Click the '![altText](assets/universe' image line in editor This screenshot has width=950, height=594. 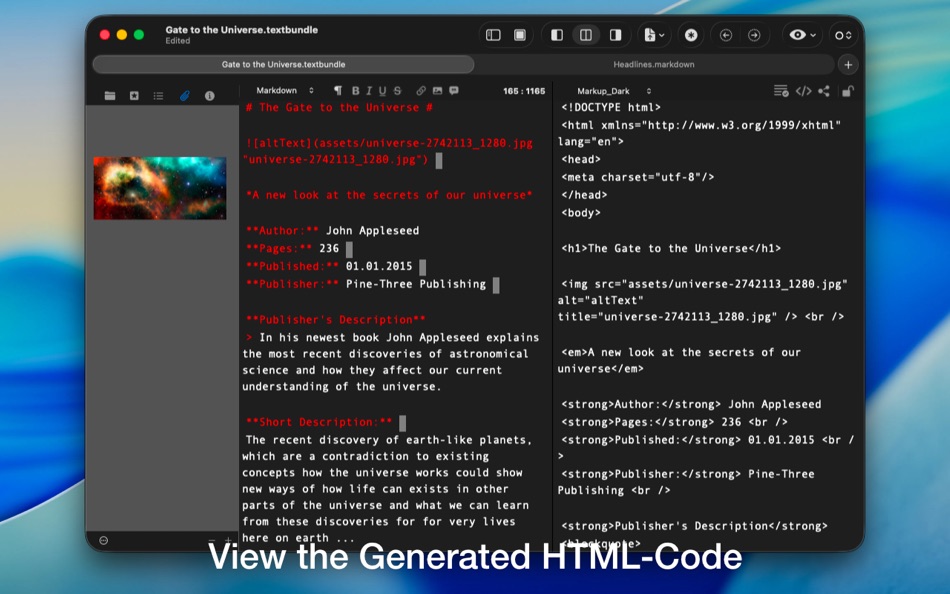389,151
